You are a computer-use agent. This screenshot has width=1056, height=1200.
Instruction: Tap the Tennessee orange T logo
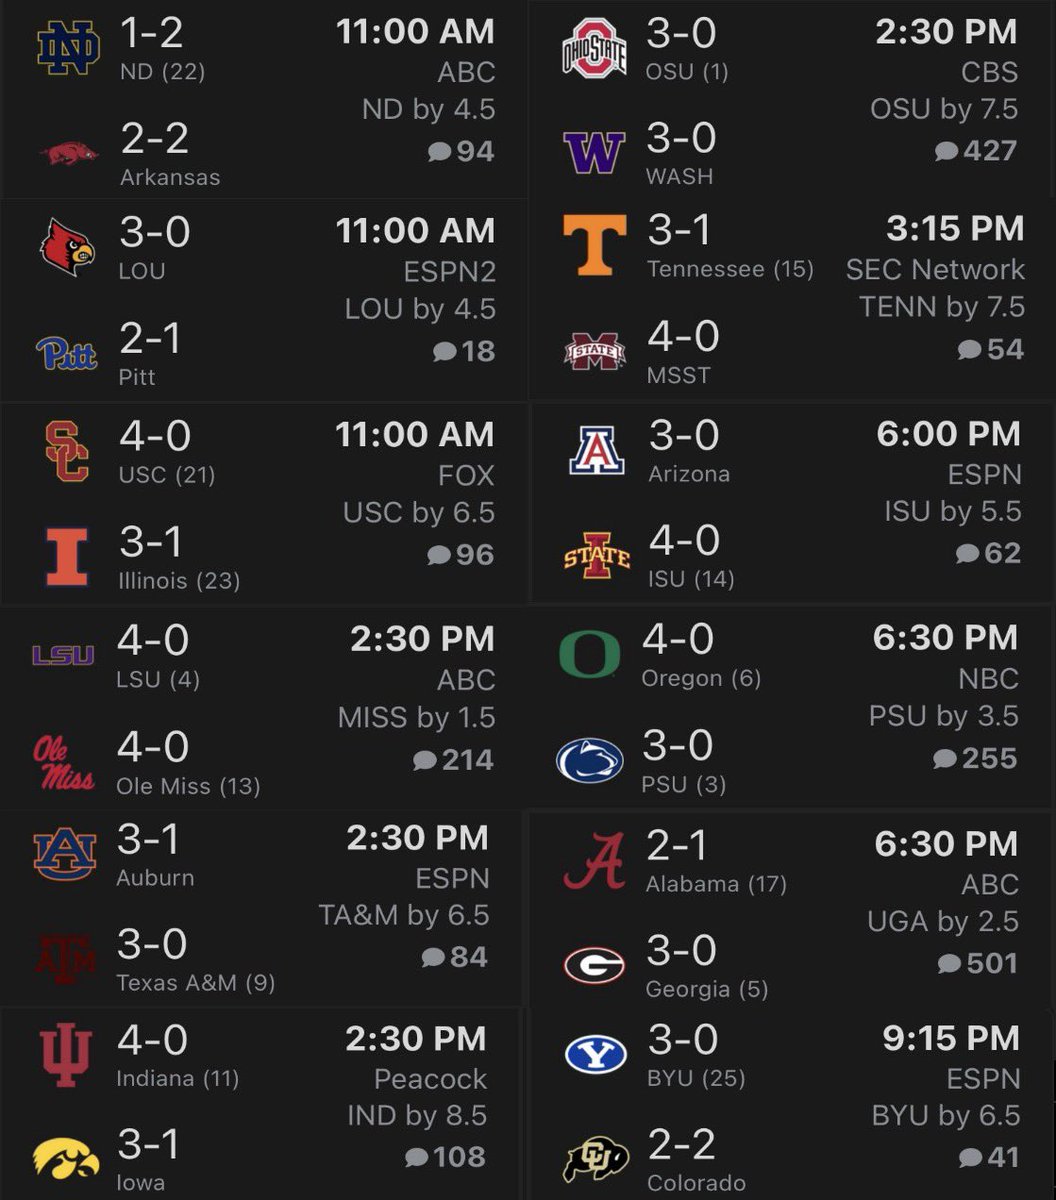[x=595, y=245]
